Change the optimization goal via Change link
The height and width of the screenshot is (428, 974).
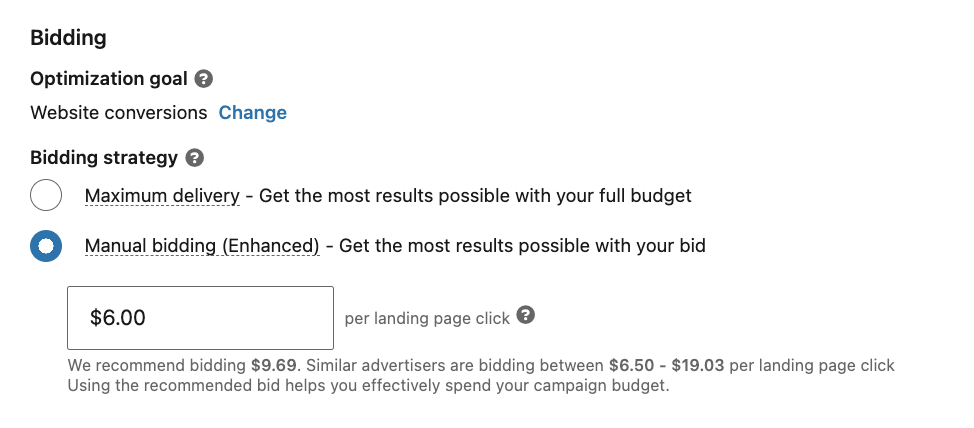pyautogui.click(x=252, y=112)
